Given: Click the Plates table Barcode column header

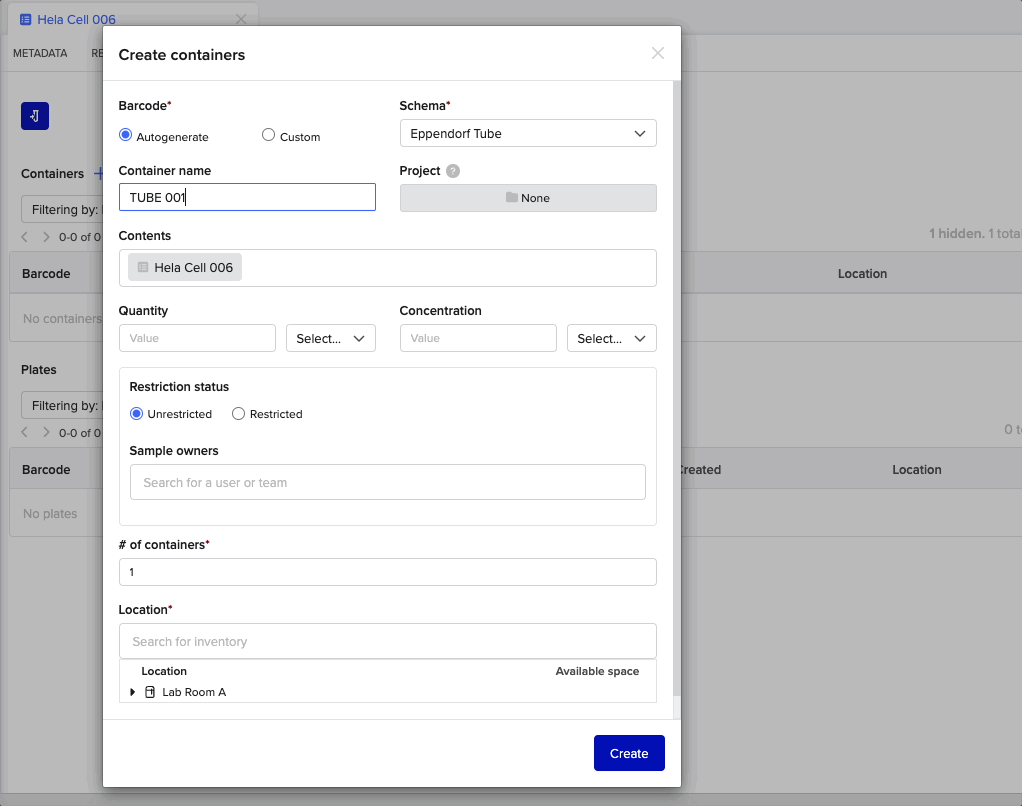Looking at the screenshot, I should [x=46, y=470].
